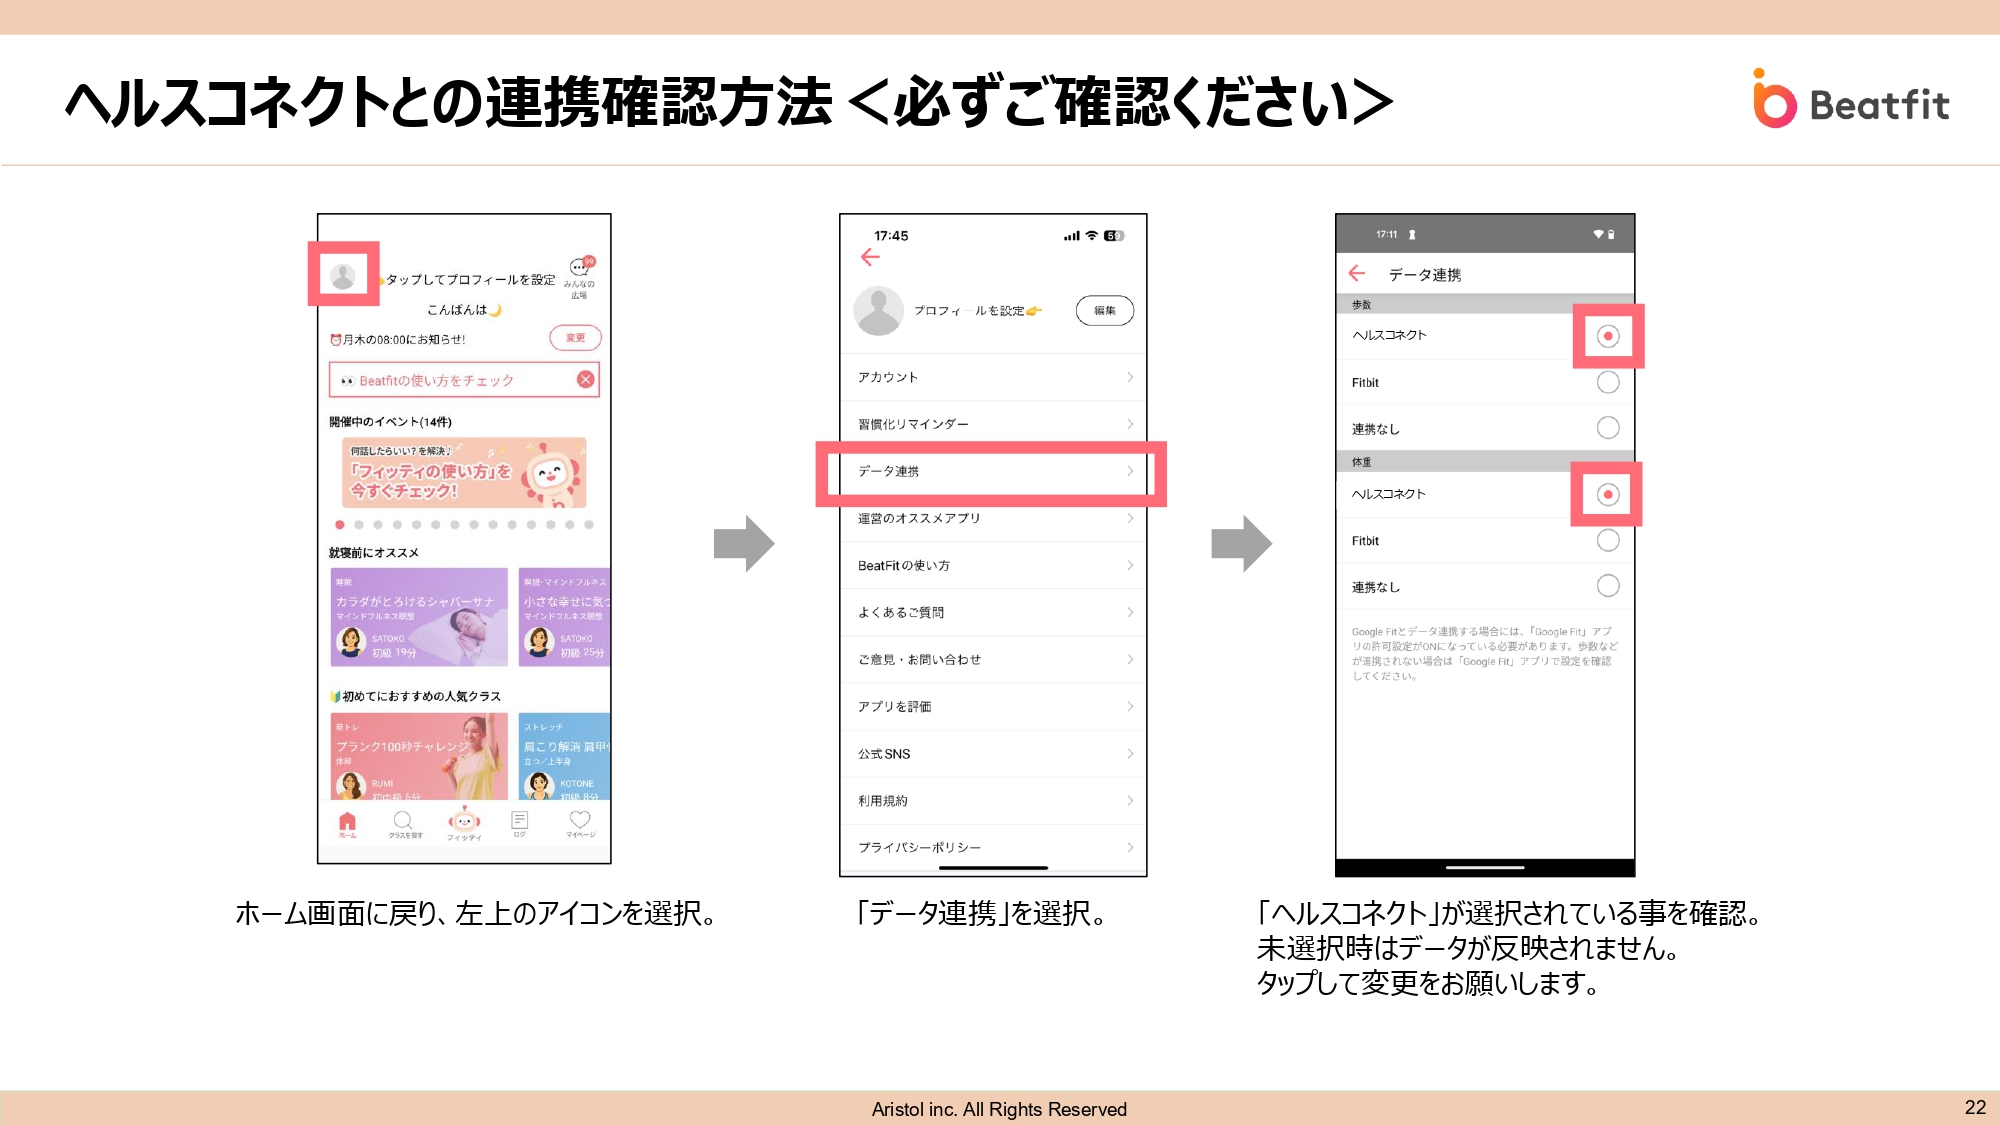
Task: Tap the profile avatar icon on home screen
Action: tap(343, 275)
